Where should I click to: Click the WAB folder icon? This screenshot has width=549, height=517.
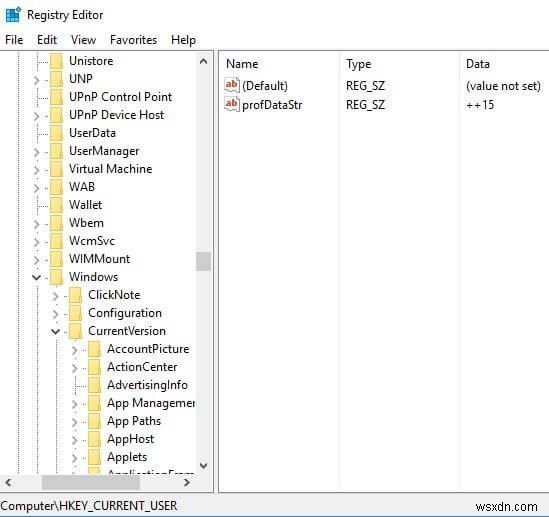56,187
